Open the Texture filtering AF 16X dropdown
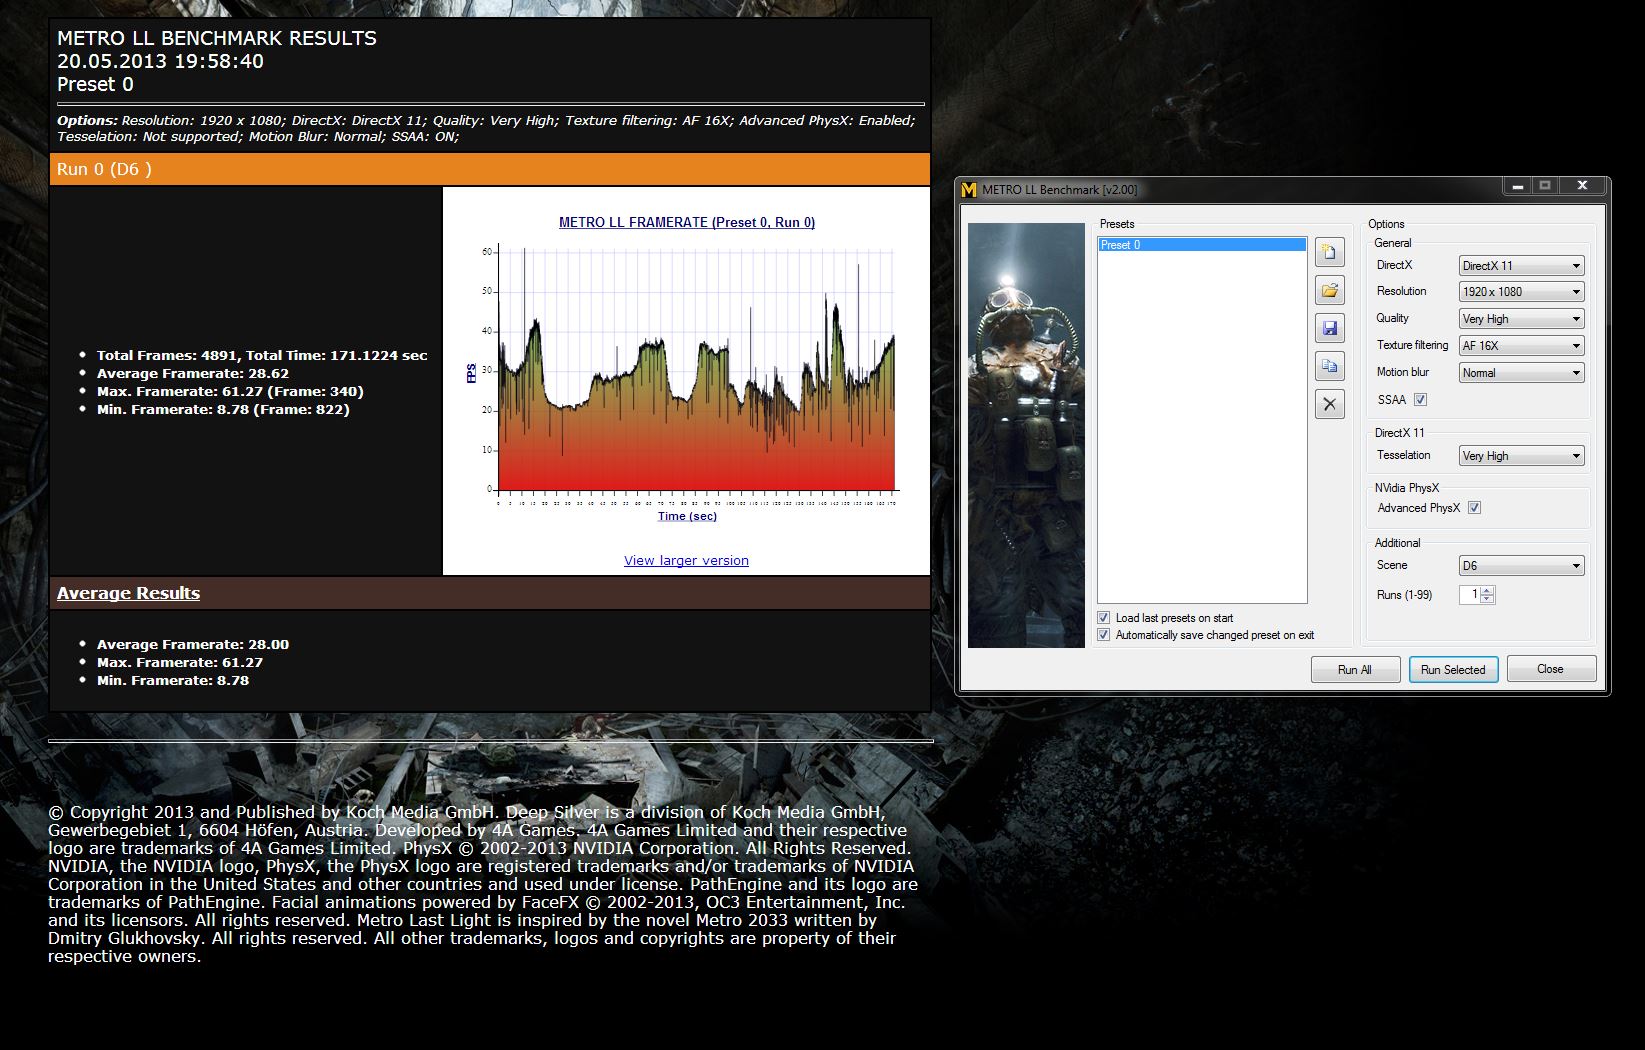This screenshot has width=1645, height=1050. (x=1521, y=346)
